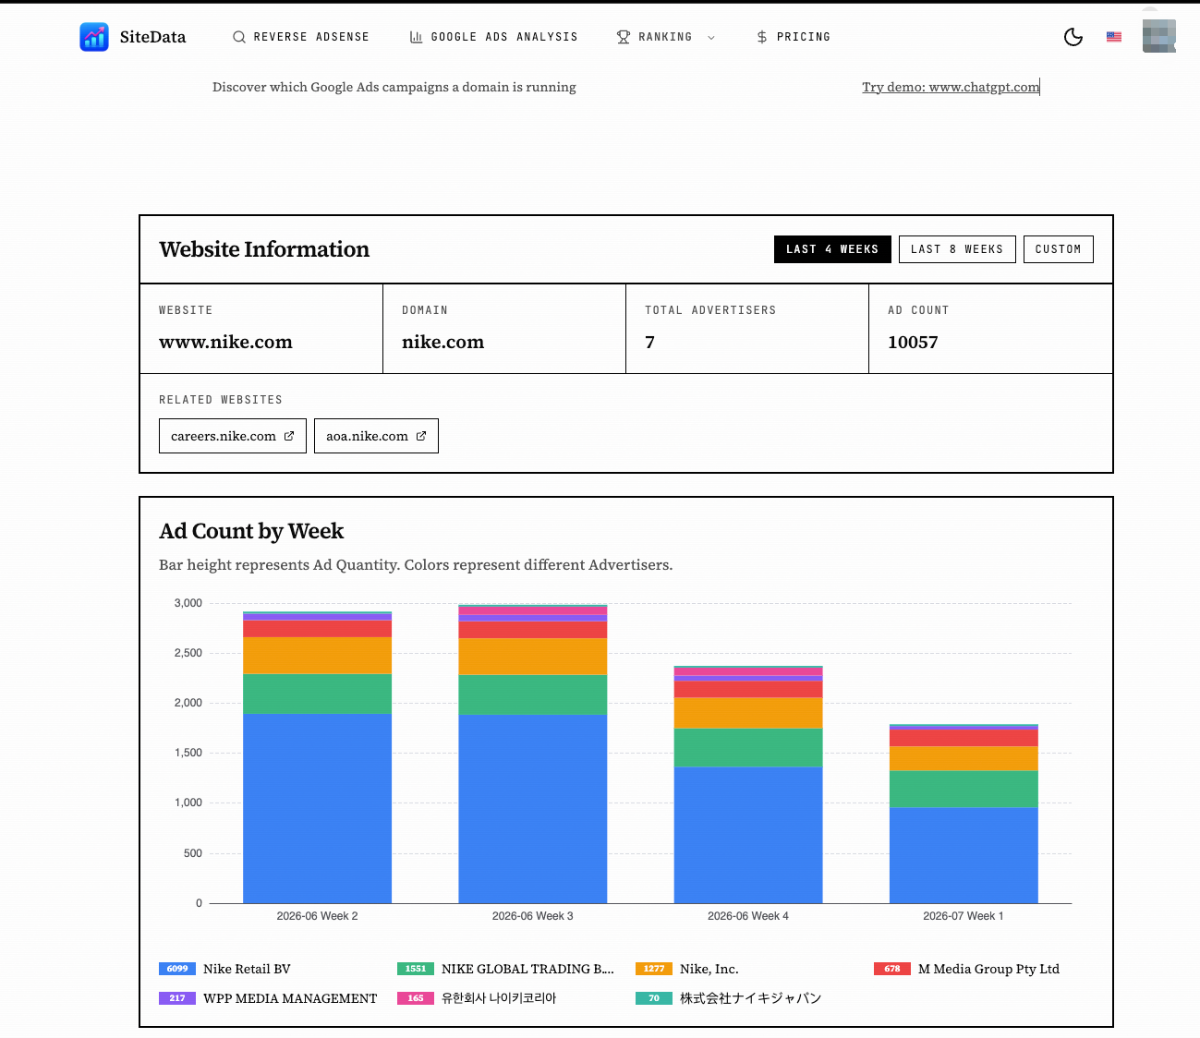Toggle WPP MEDIA MANAGEMENT purple legend swatch
This screenshot has width=1200, height=1038.
coord(177,998)
